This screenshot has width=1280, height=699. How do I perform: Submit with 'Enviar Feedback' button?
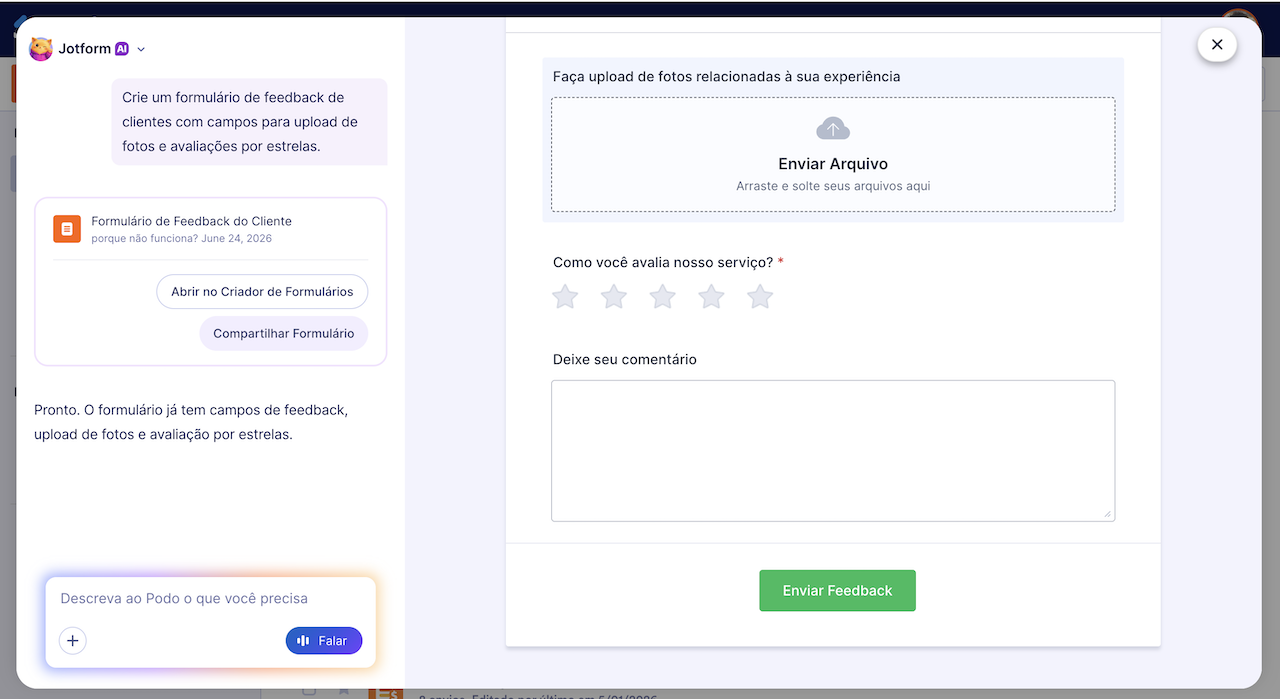(837, 591)
